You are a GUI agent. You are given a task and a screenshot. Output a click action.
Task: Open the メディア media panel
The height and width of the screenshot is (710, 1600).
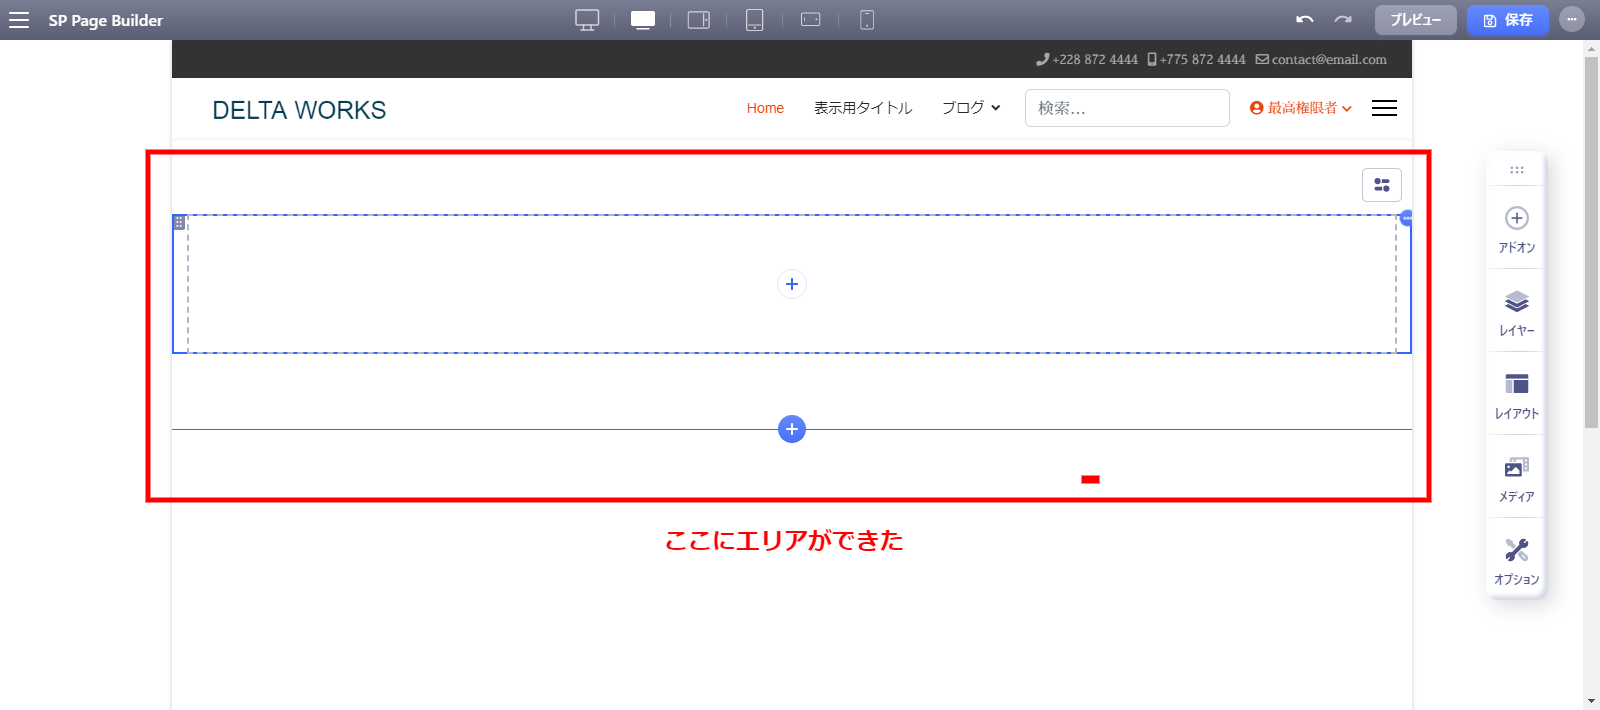tap(1517, 477)
